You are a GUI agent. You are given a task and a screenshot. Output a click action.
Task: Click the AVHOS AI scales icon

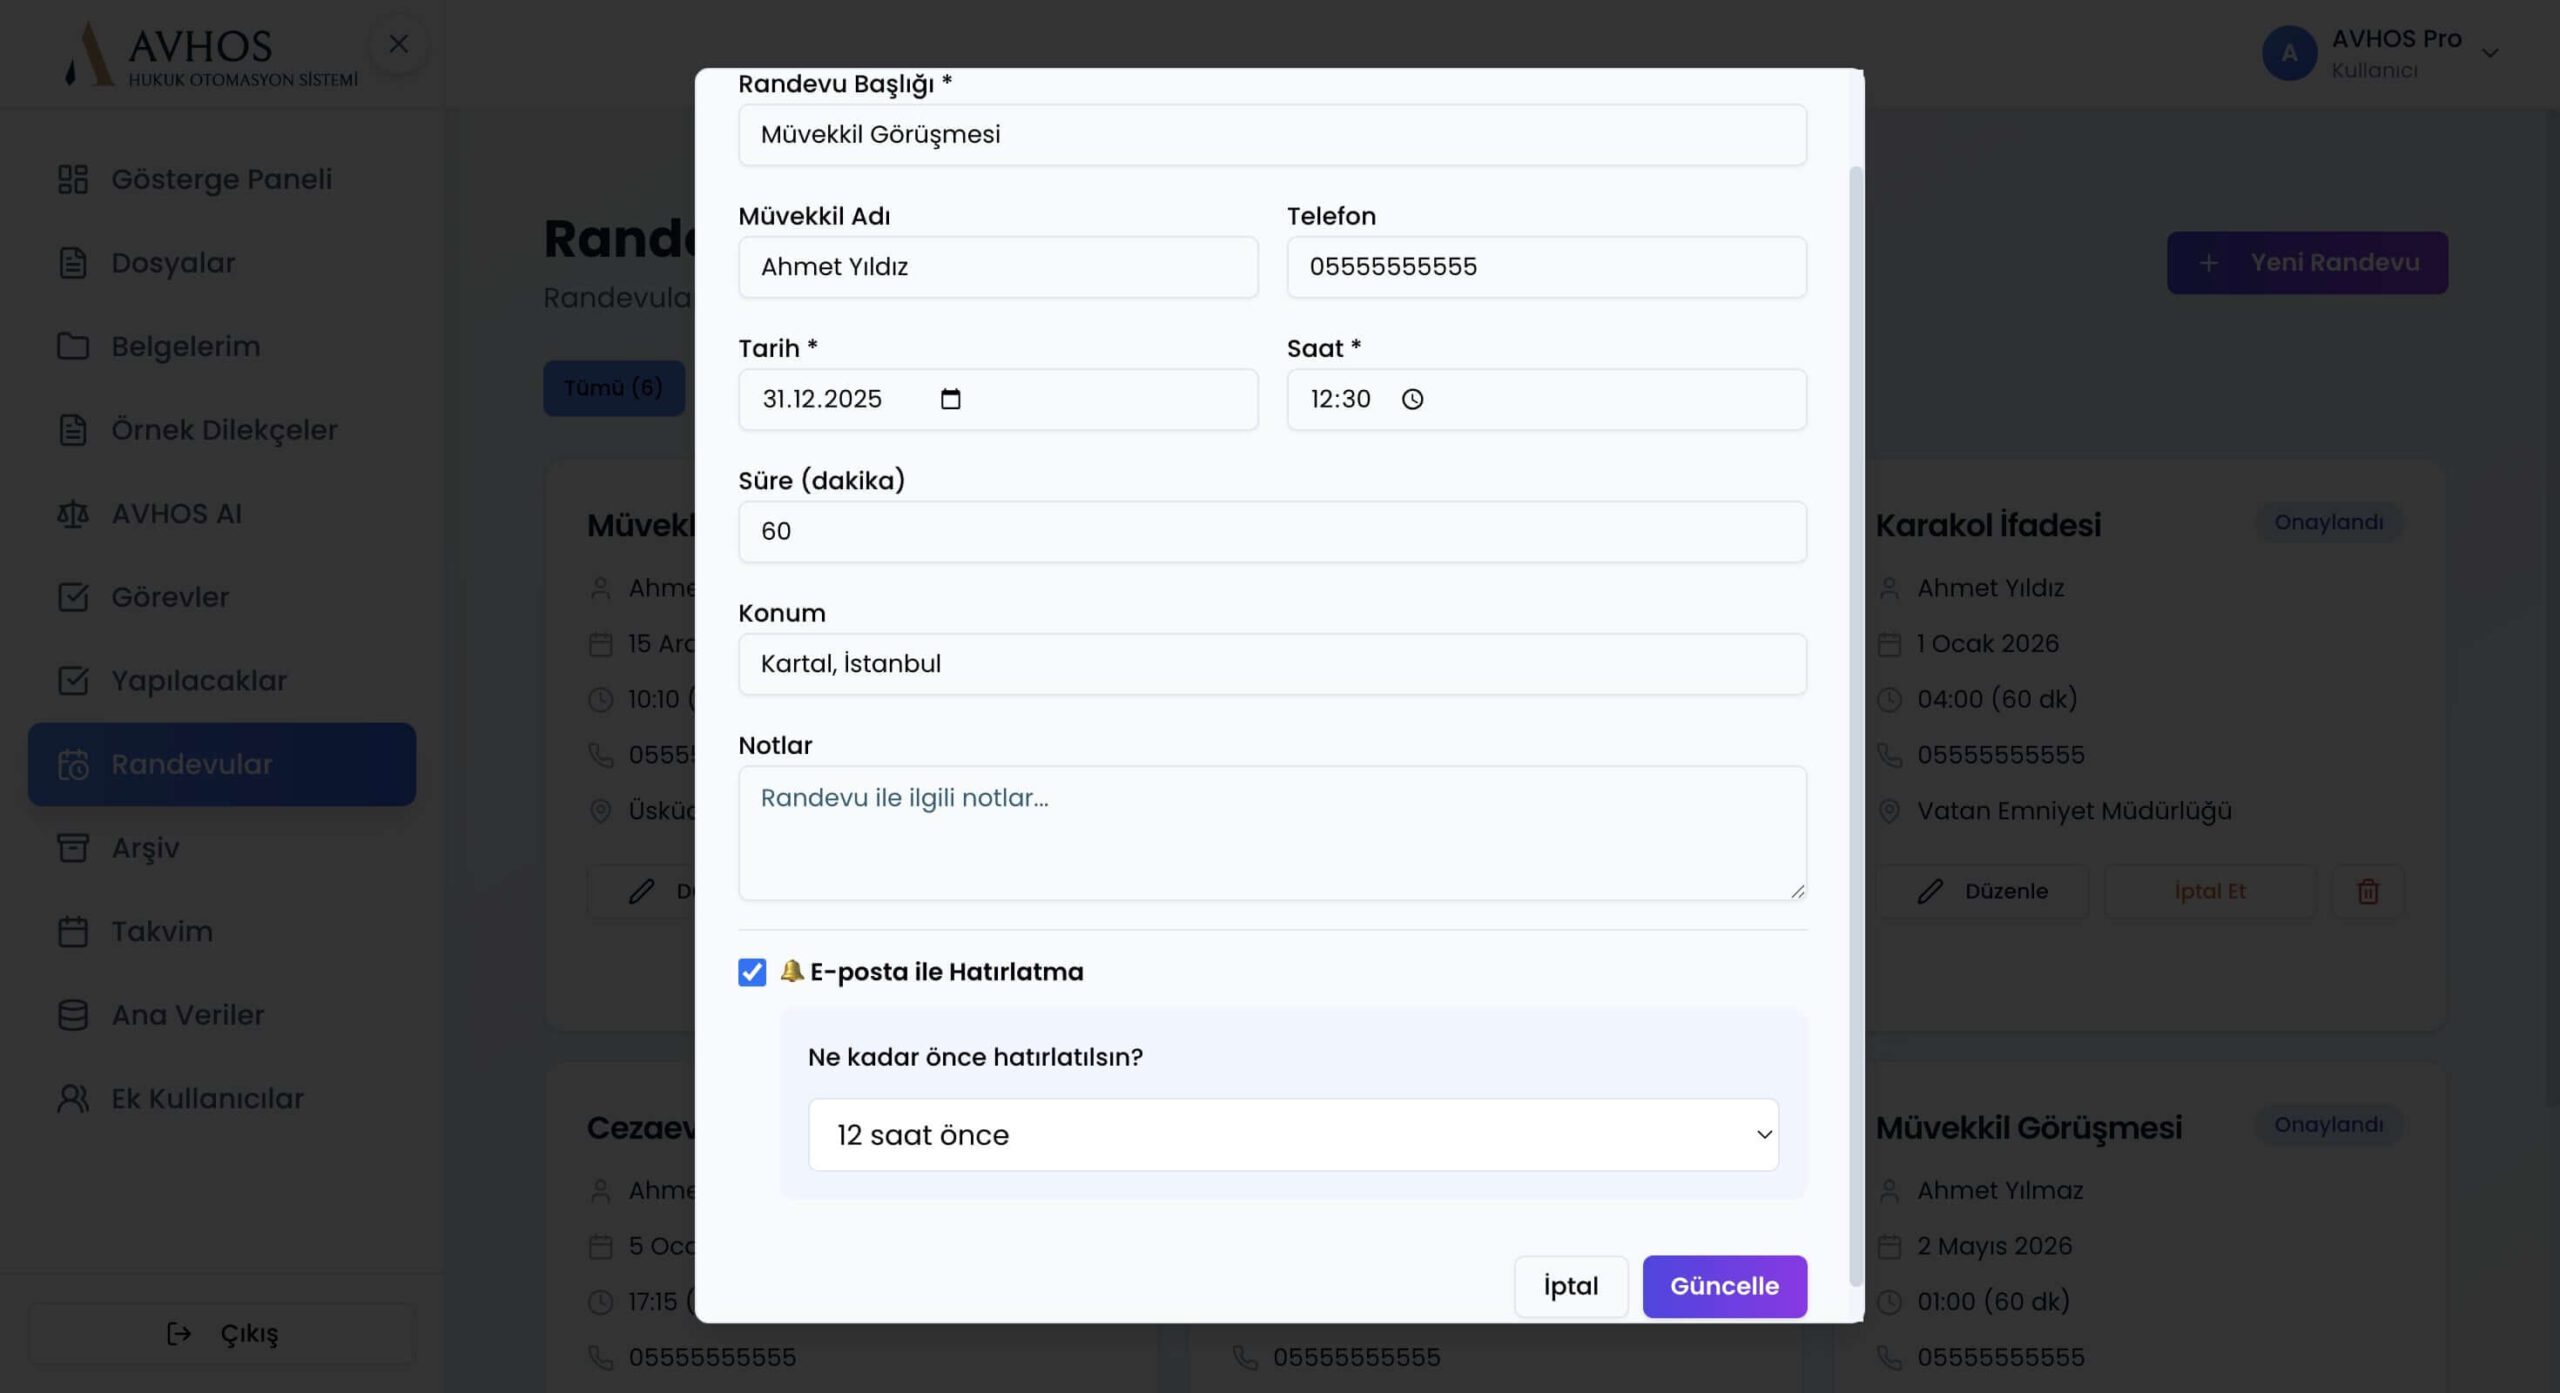[73, 514]
